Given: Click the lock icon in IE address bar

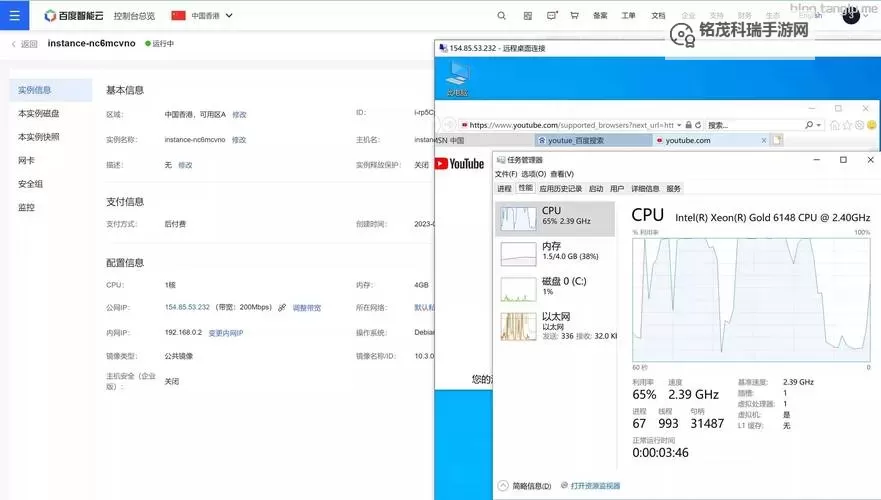Looking at the screenshot, I should click(688, 125).
